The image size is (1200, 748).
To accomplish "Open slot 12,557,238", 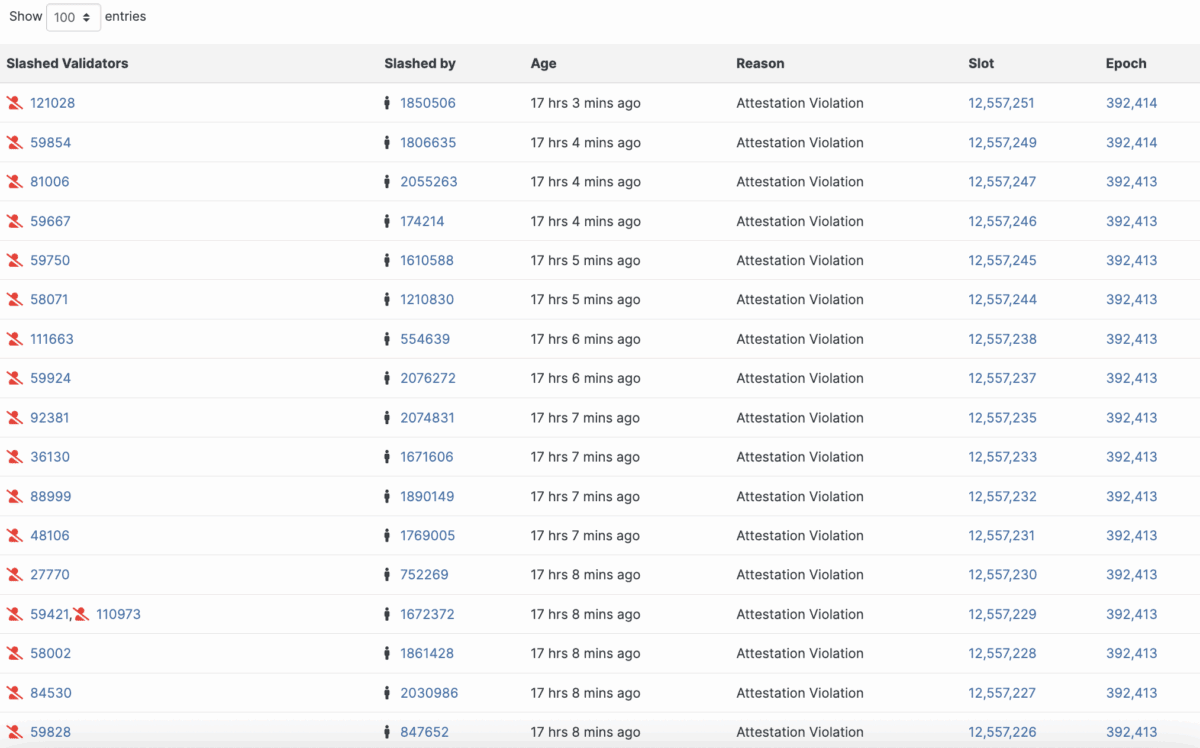I will tap(1002, 339).
